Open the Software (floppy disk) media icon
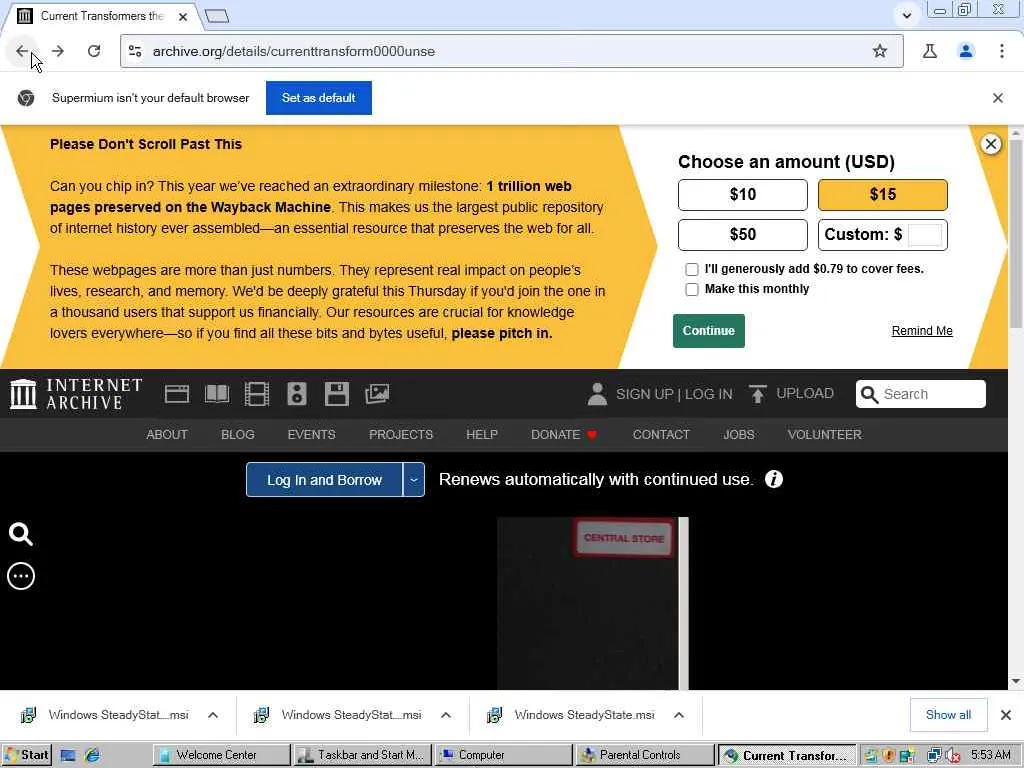Viewport: 1024px width, 768px height. pos(336,394)
